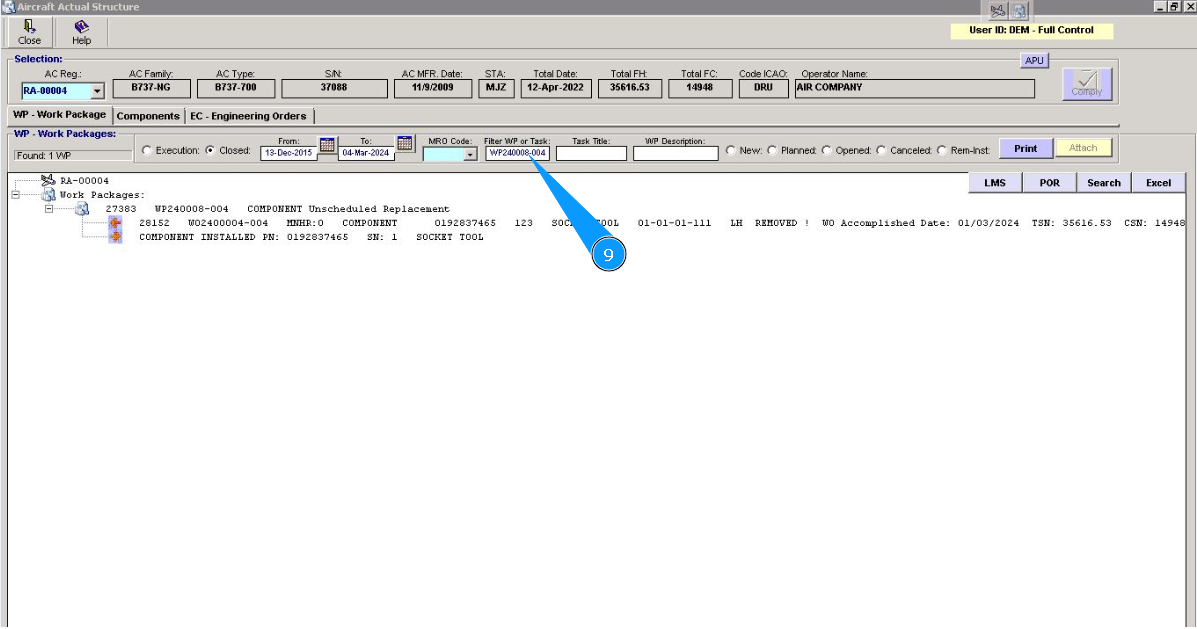Click the AC Family value B737-NG
The image size is (1197, 629).
(151, 89)
